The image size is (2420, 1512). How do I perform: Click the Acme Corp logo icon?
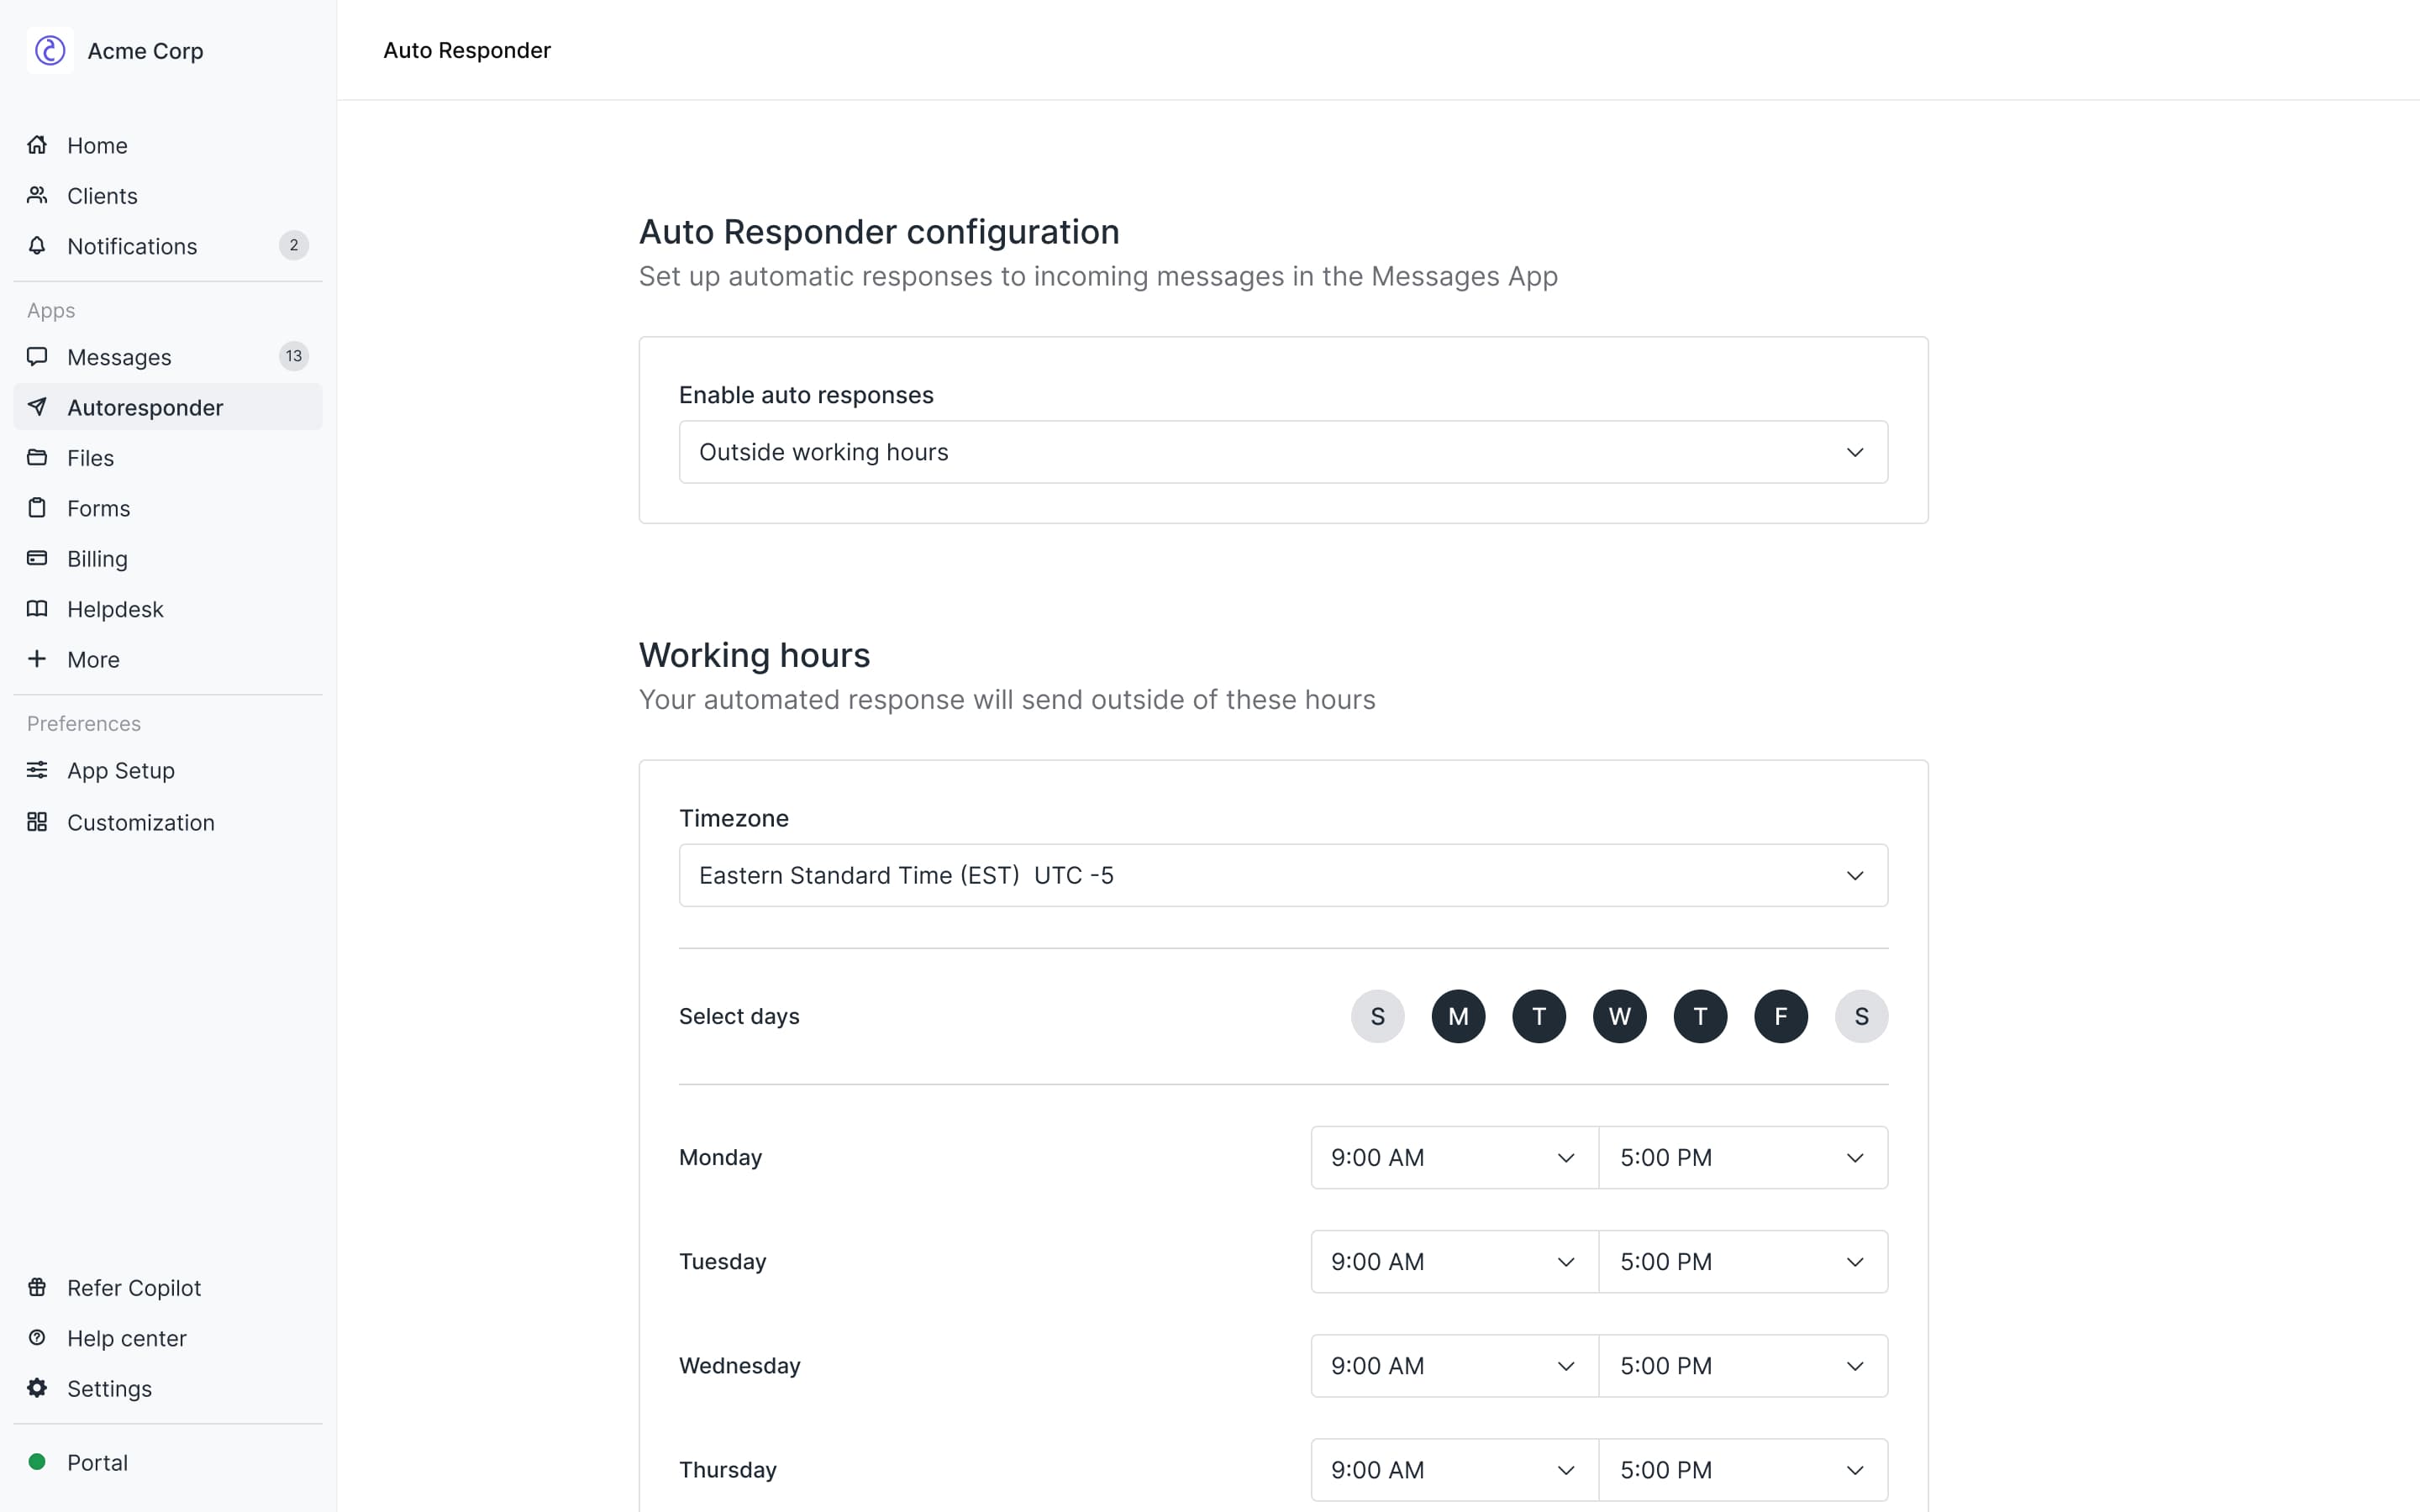click(50, 50)
